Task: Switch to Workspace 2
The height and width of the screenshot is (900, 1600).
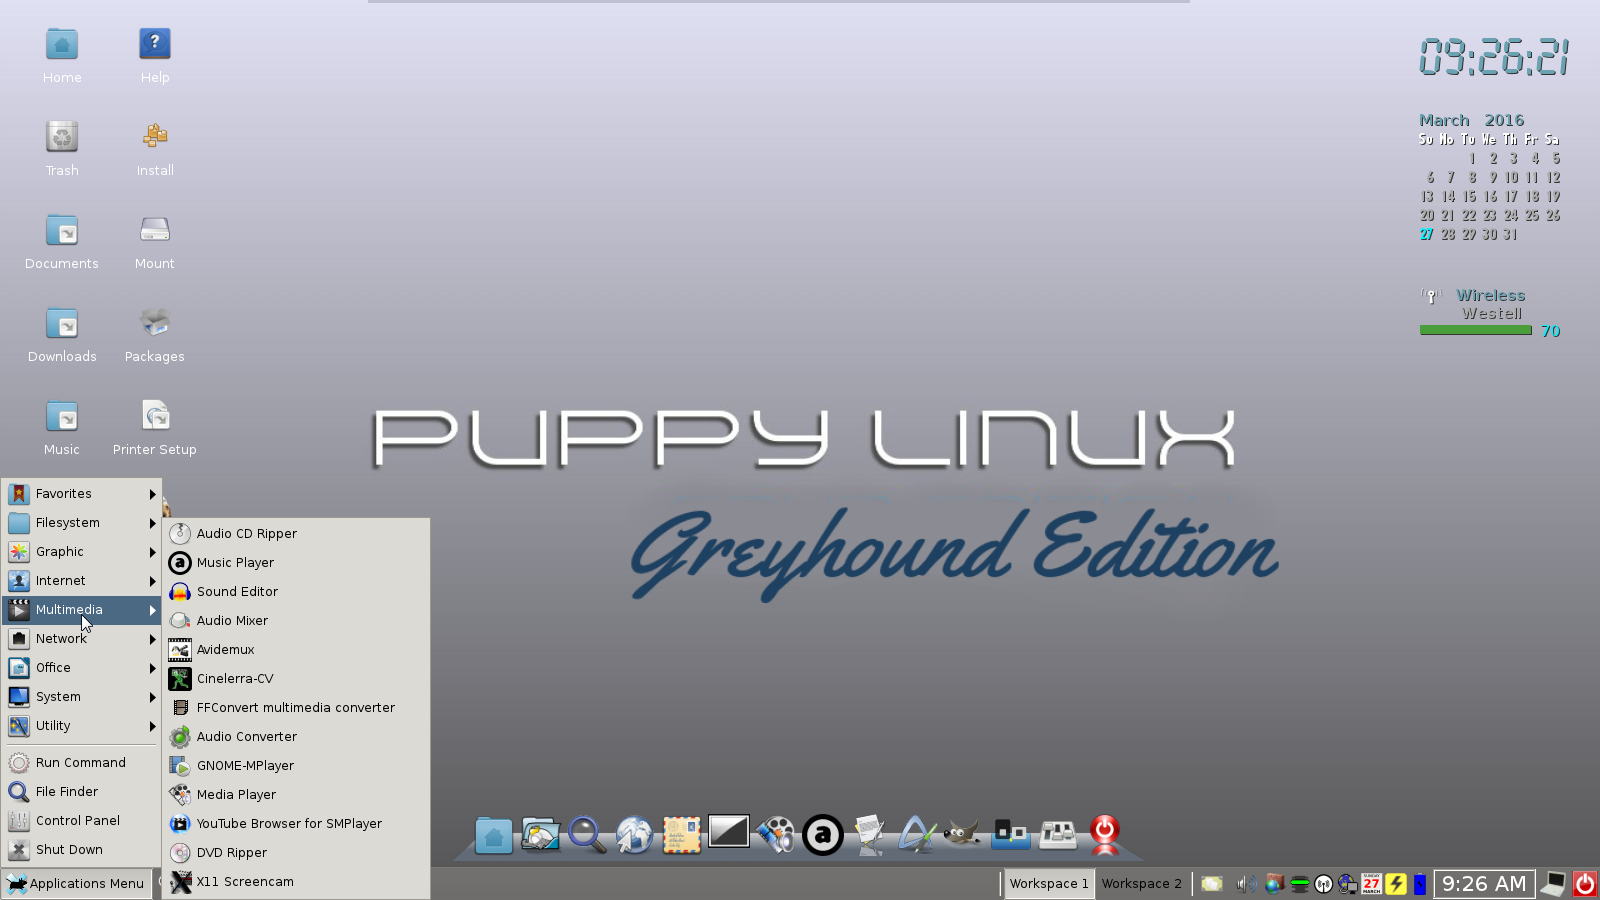Action: click(x=1142, y=884)
